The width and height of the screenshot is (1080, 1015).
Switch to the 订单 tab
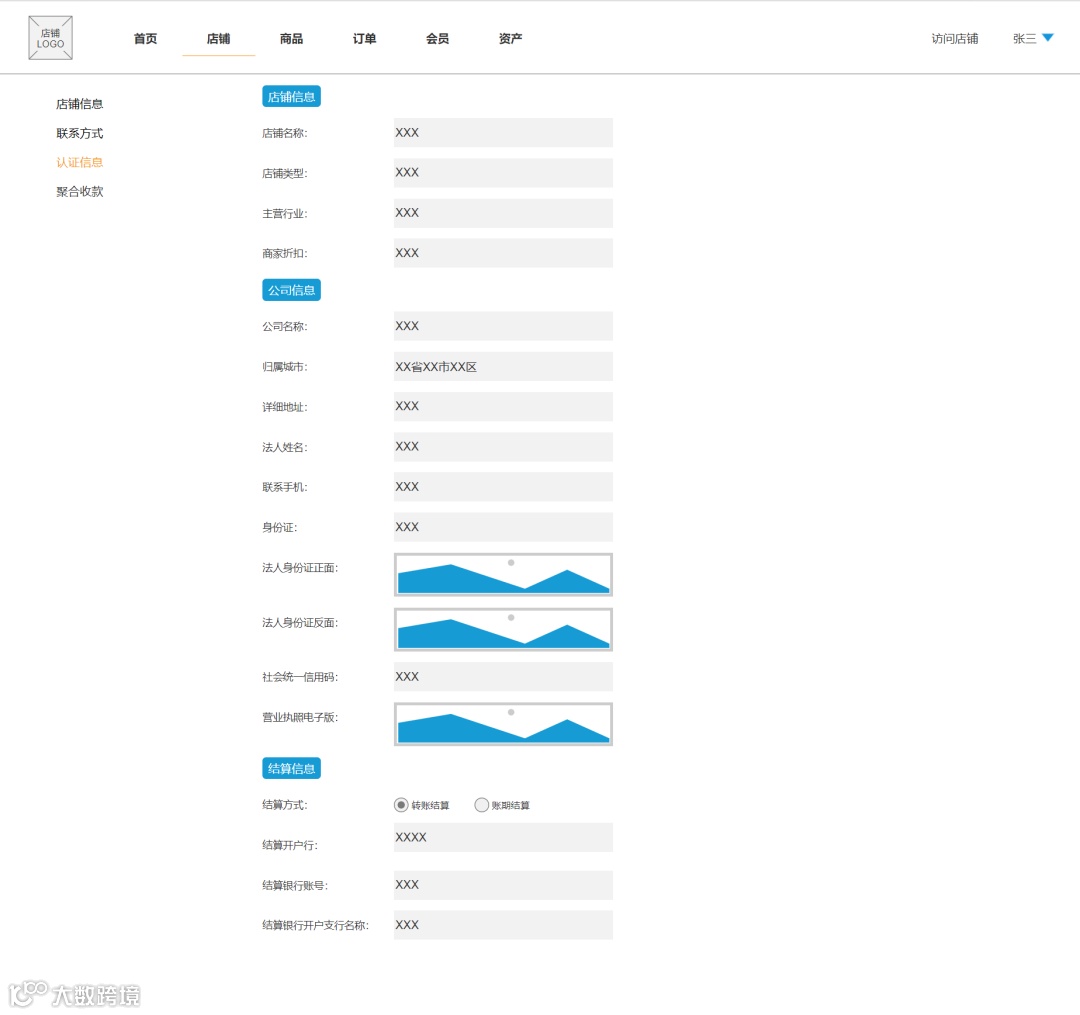pyautogui.click(x=364, y=39)
